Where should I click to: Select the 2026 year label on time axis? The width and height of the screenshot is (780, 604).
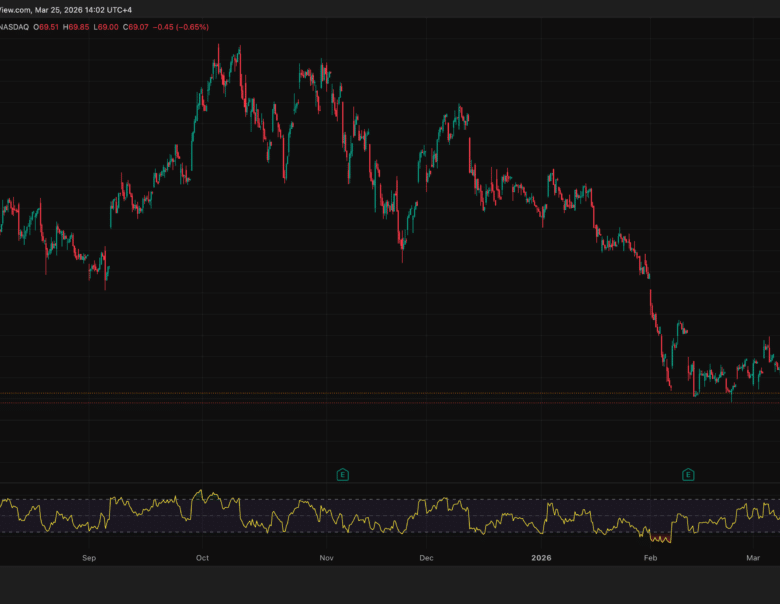click(x=541, y=557)
